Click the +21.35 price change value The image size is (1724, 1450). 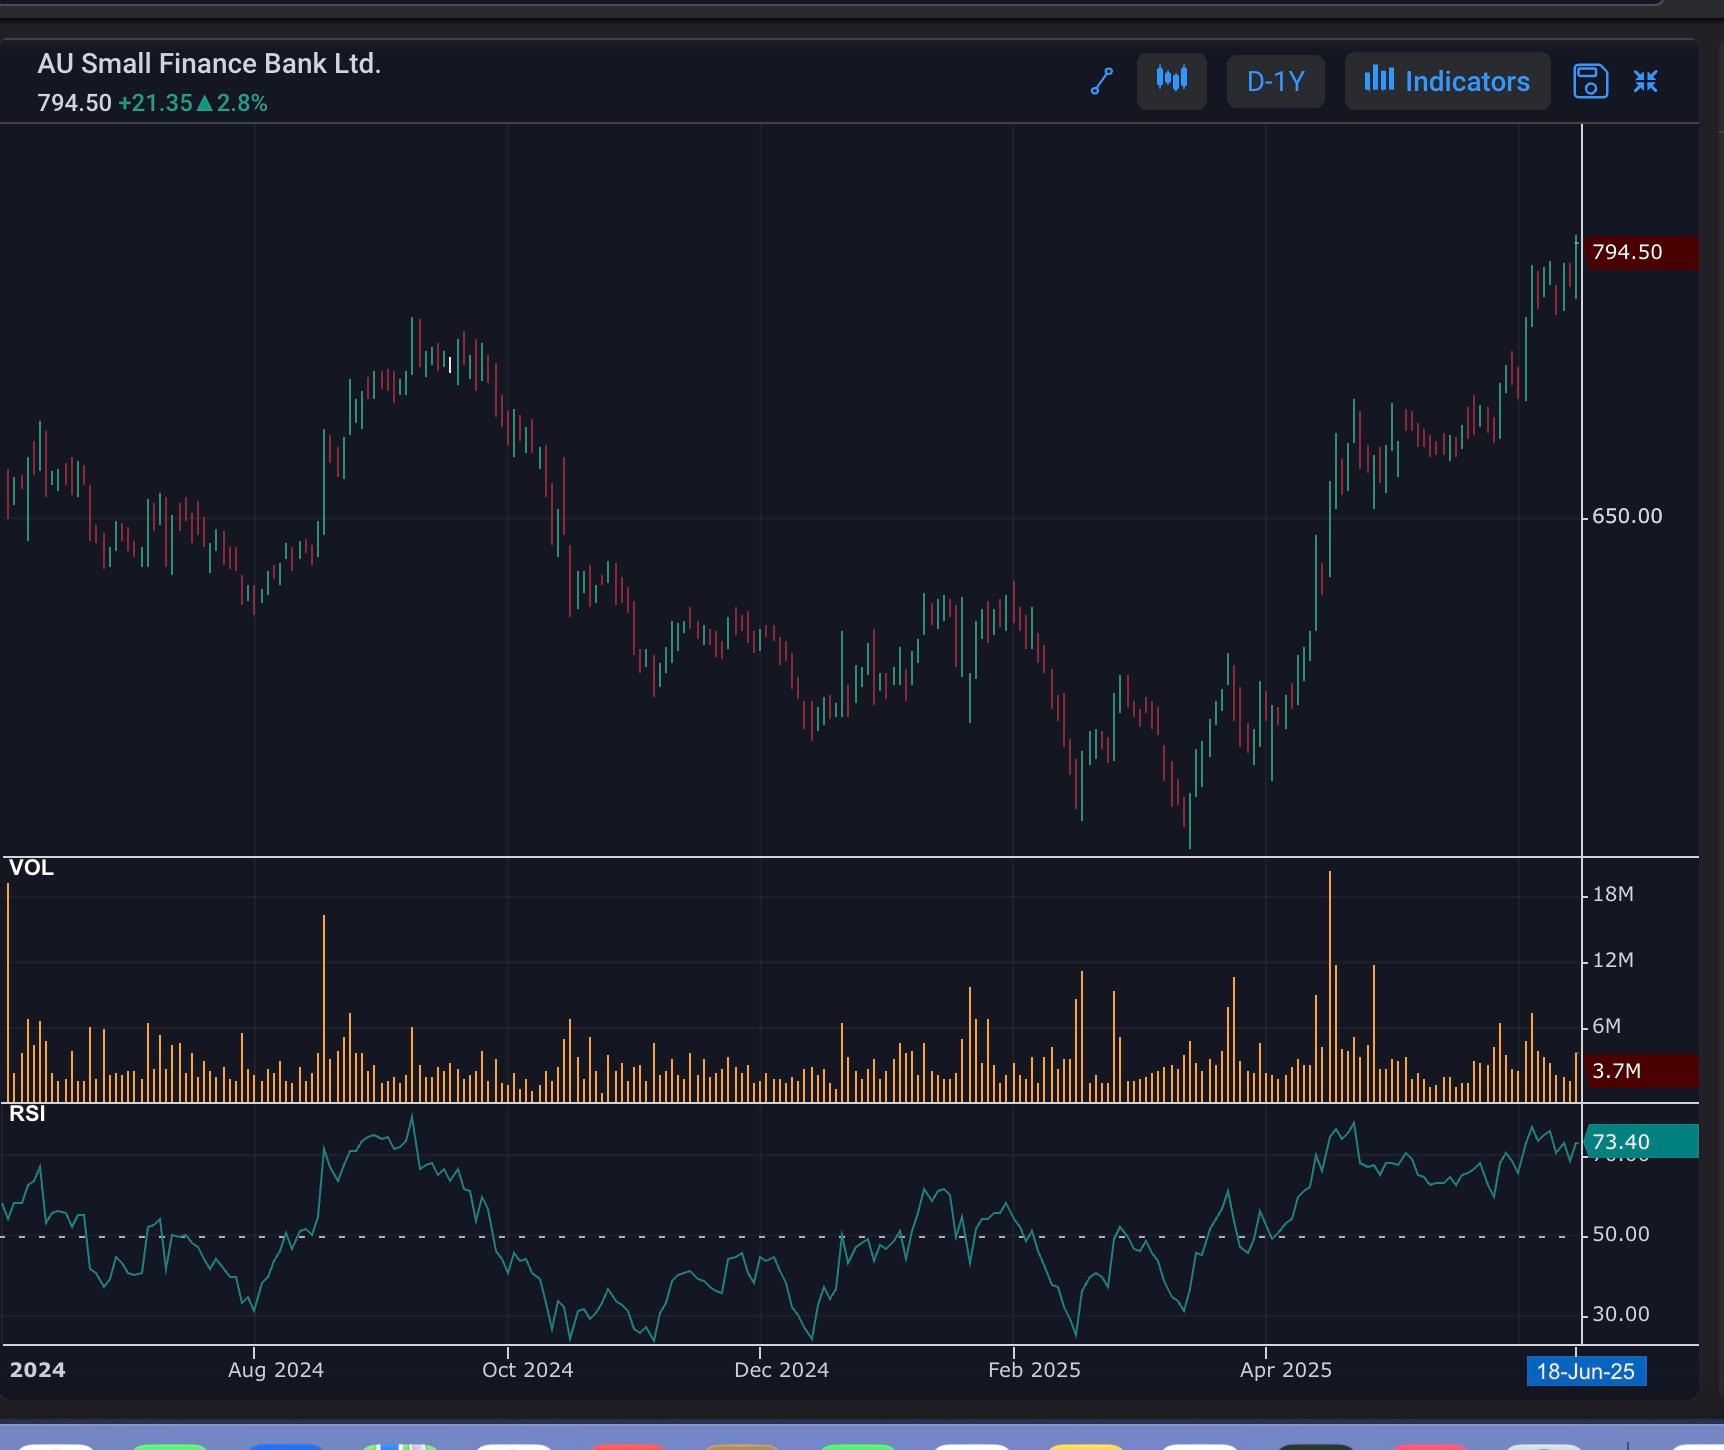(x=155, y=103)
